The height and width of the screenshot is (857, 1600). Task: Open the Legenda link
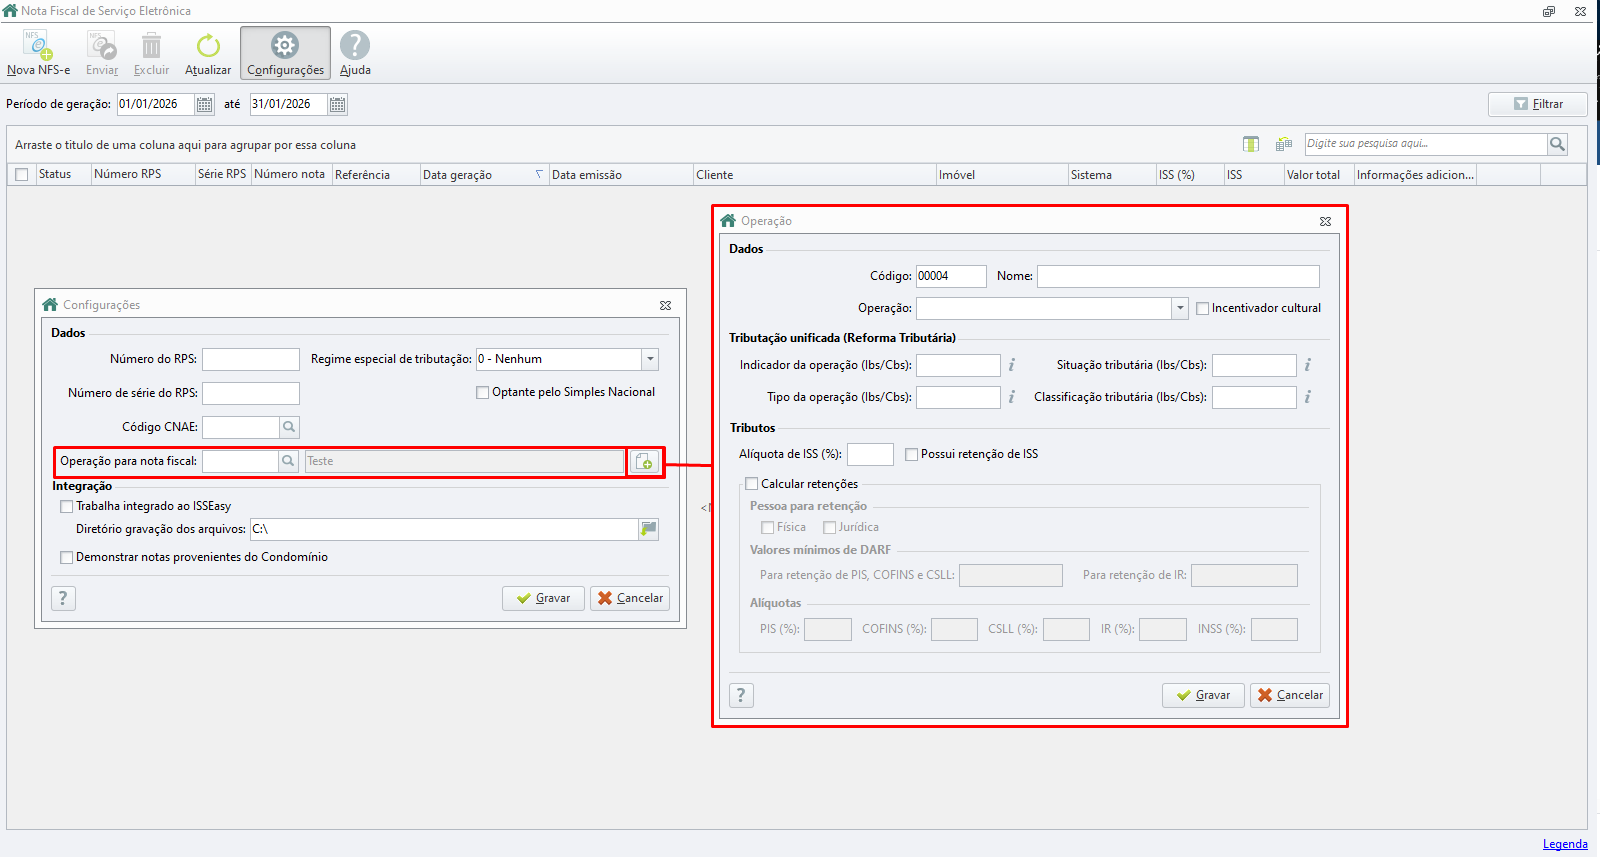pos(1564,844)
